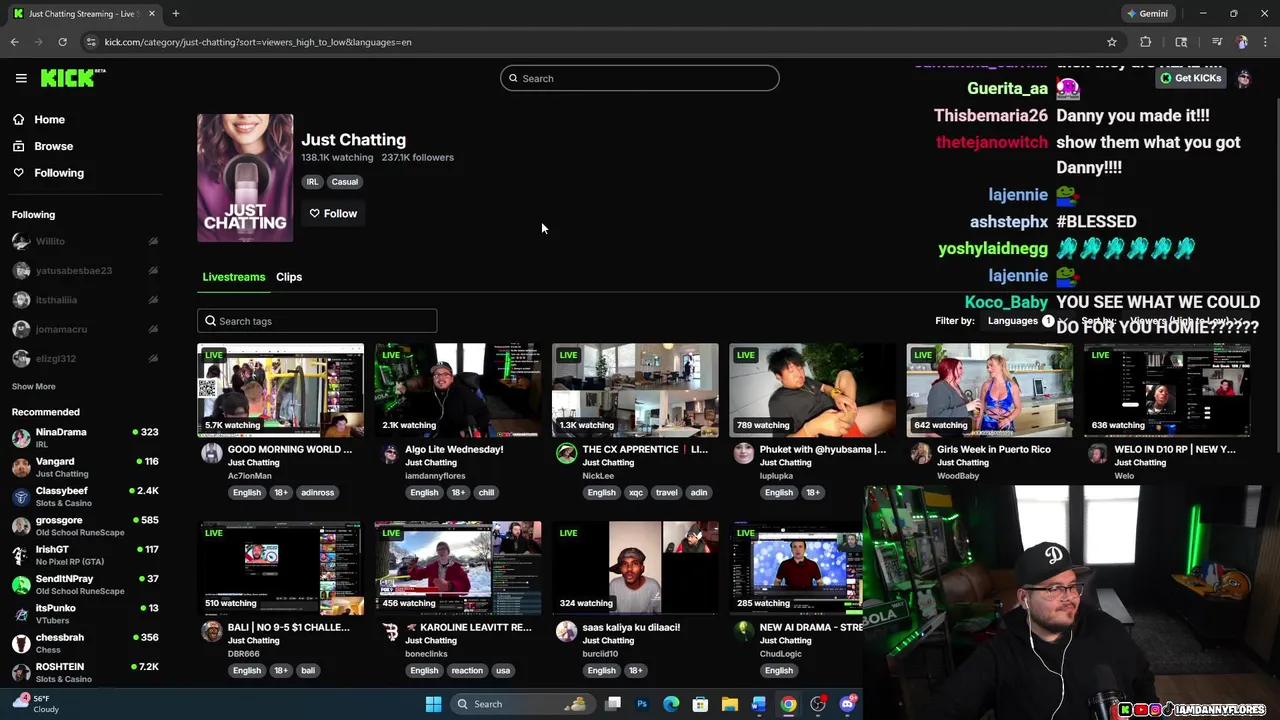Click the KICK logo
The image size is (1280, 720).
(73, 78)
